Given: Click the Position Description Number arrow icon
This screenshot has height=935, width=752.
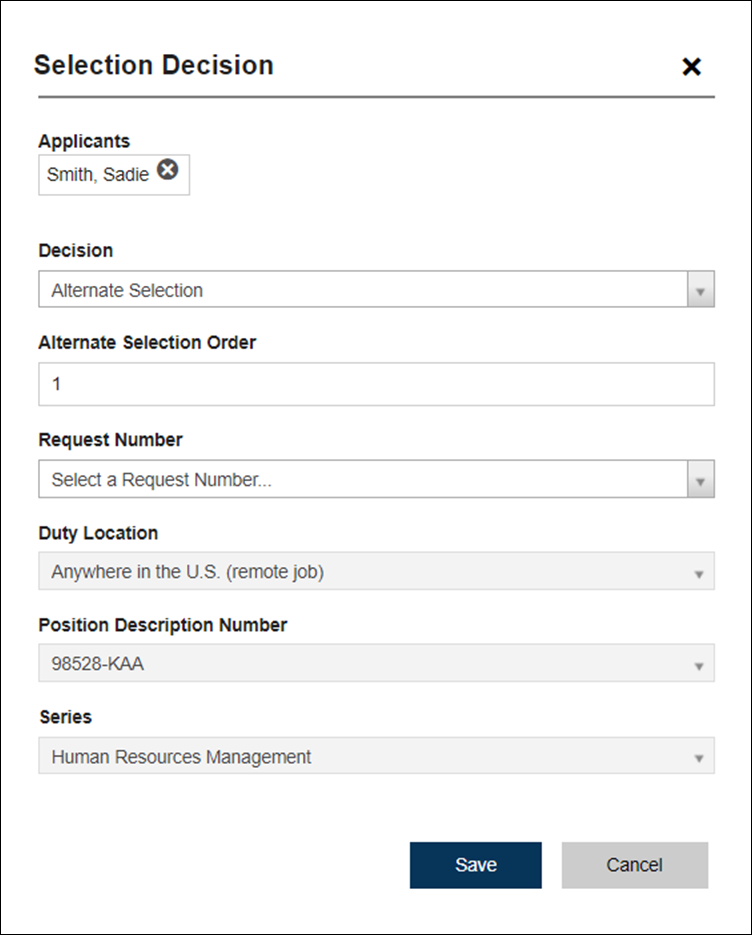Looking at the screenshot, I should [700, 663].
